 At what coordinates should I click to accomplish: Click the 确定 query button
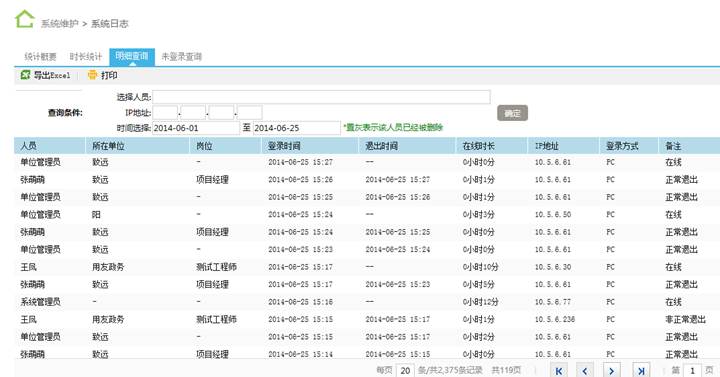[x=512, y=113]
